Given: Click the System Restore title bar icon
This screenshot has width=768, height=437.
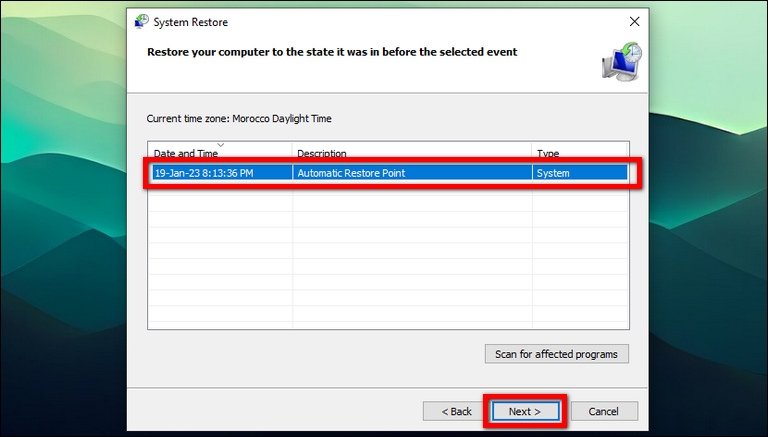Looking at the screenshot, I should [142, 22].
